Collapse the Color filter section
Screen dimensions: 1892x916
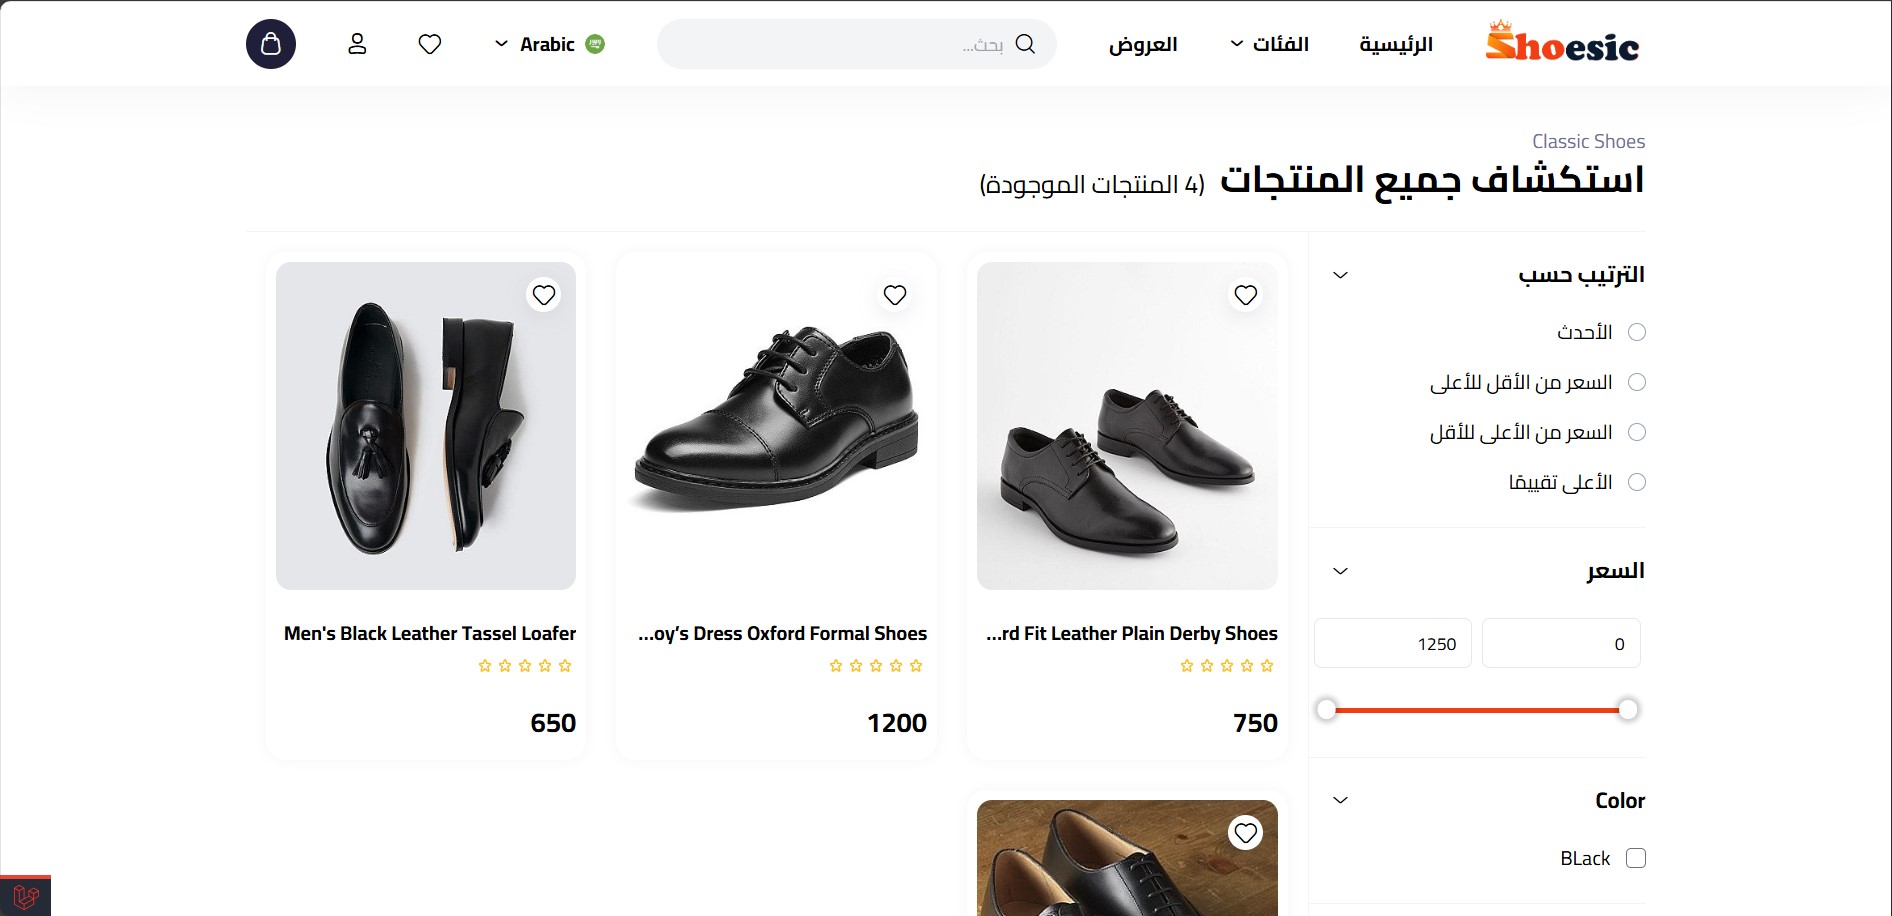tap(1341, 800)
